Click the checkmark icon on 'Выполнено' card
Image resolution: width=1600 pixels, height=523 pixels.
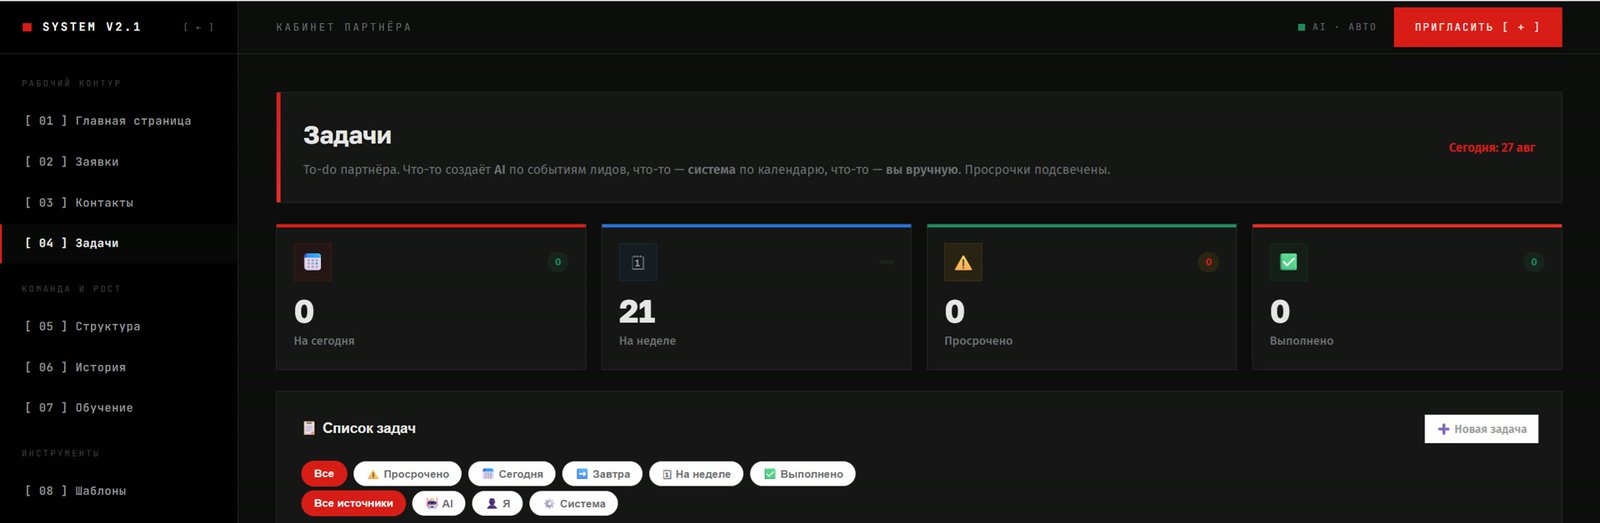1288,262
